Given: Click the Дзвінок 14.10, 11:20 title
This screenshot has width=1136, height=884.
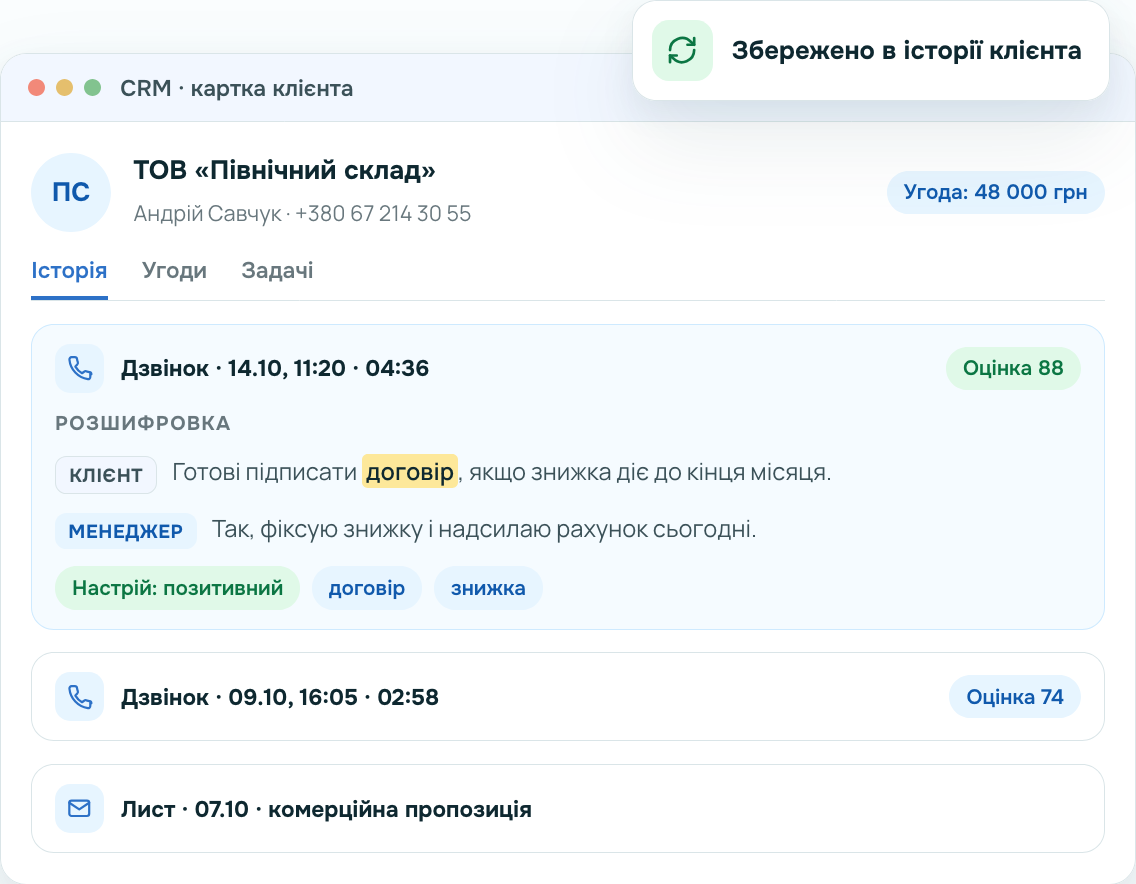Looking at the screenshot, I should (275, 368).
